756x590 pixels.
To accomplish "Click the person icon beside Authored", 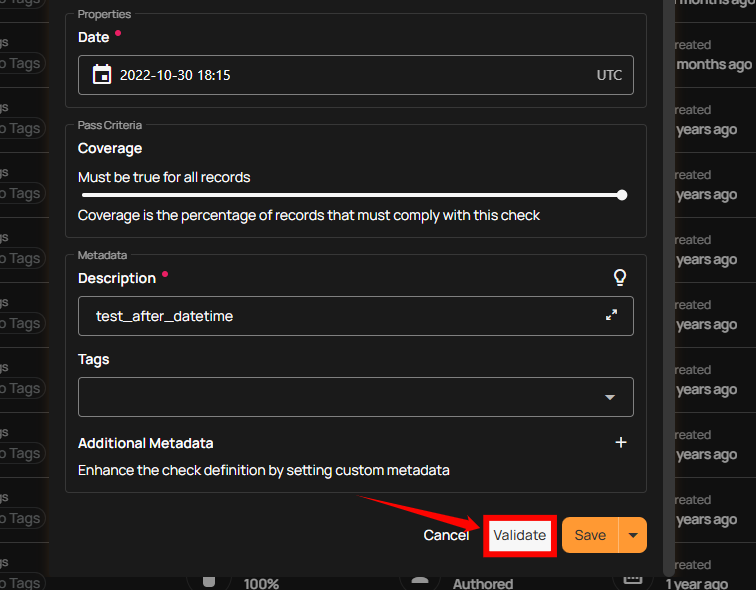I will pyautogui.click(x=420, y=582).
